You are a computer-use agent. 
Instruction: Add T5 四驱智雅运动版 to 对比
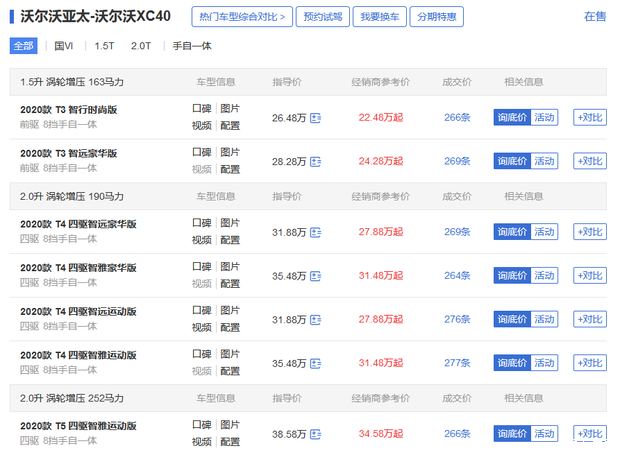[590, 434]
